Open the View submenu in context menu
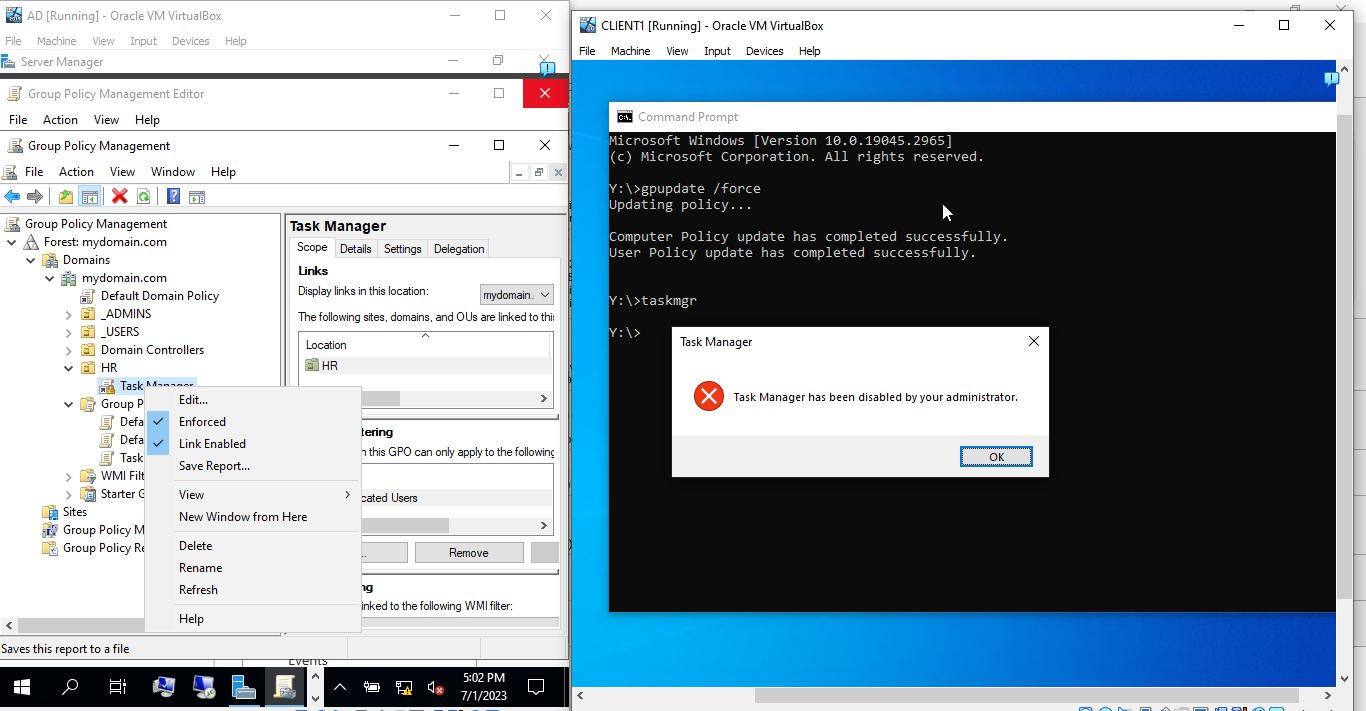The image size is (1366, 711). (252, 495)
